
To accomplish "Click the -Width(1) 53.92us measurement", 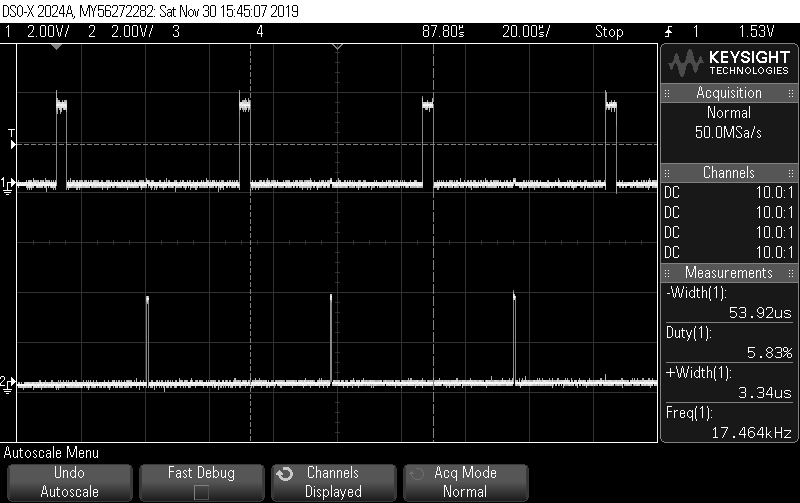I will point(729,302).
